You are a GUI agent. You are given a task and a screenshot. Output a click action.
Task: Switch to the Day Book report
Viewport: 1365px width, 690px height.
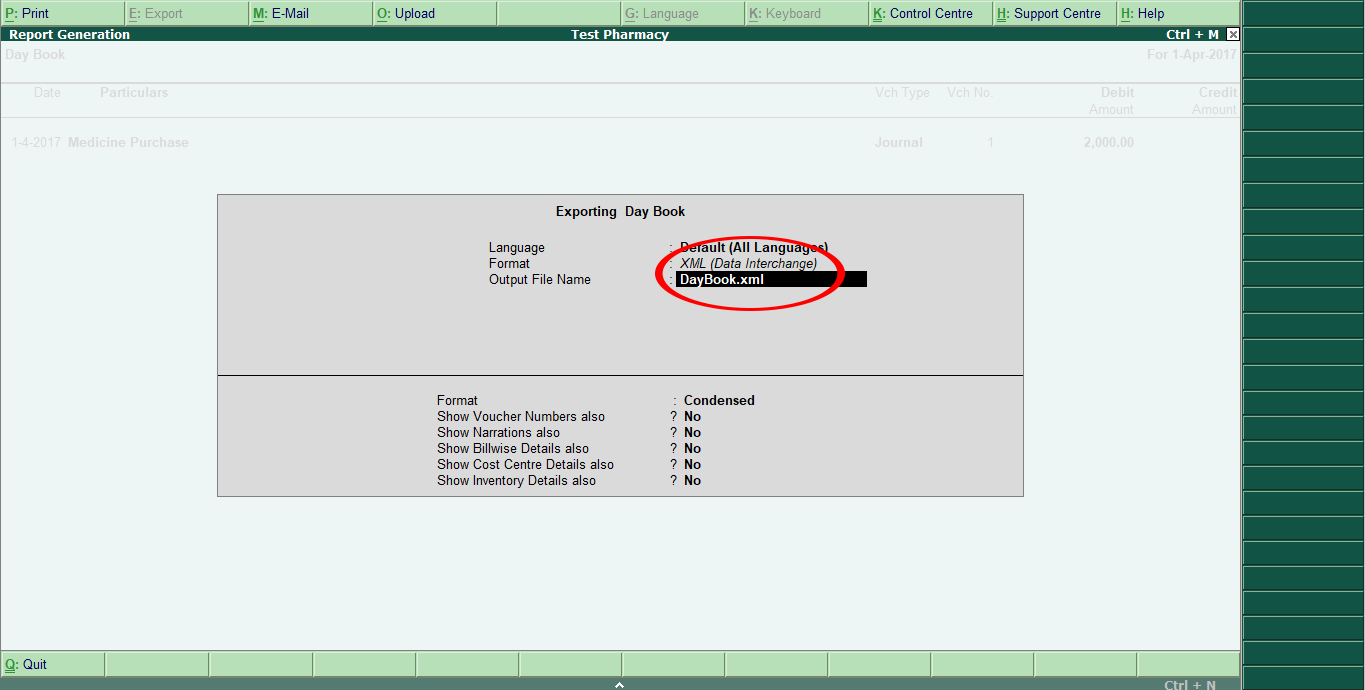tap(34, 55)
